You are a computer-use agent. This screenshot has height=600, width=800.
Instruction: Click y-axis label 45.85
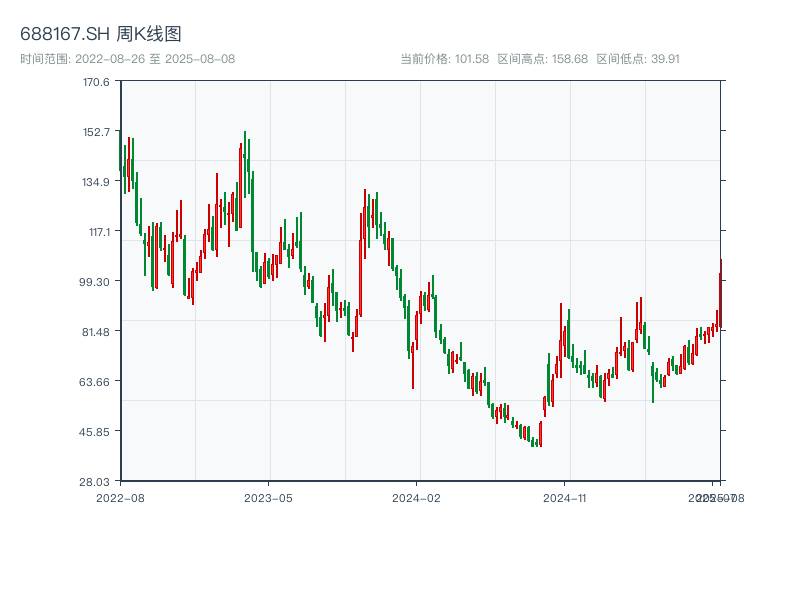point(94,432)
